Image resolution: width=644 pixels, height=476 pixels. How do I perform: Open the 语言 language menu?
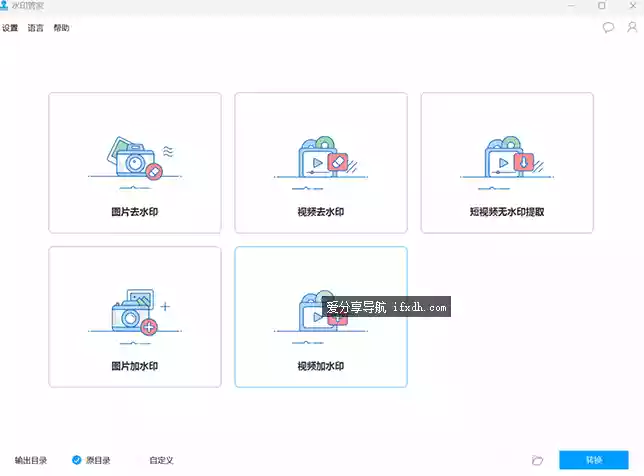[35, 28]
